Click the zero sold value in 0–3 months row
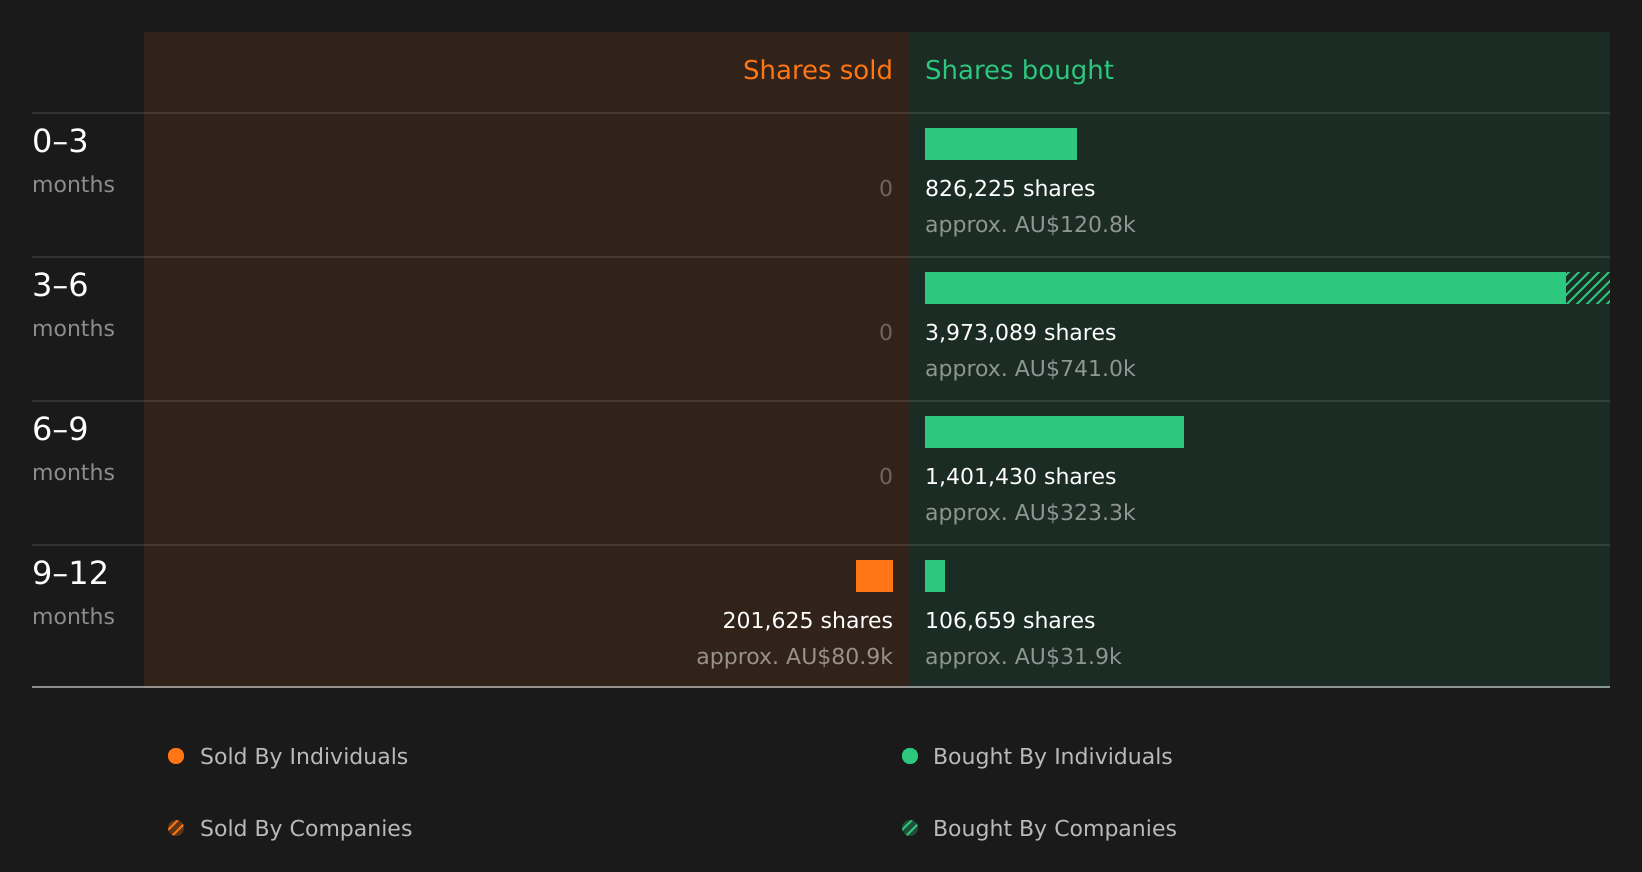 point(886,189)
